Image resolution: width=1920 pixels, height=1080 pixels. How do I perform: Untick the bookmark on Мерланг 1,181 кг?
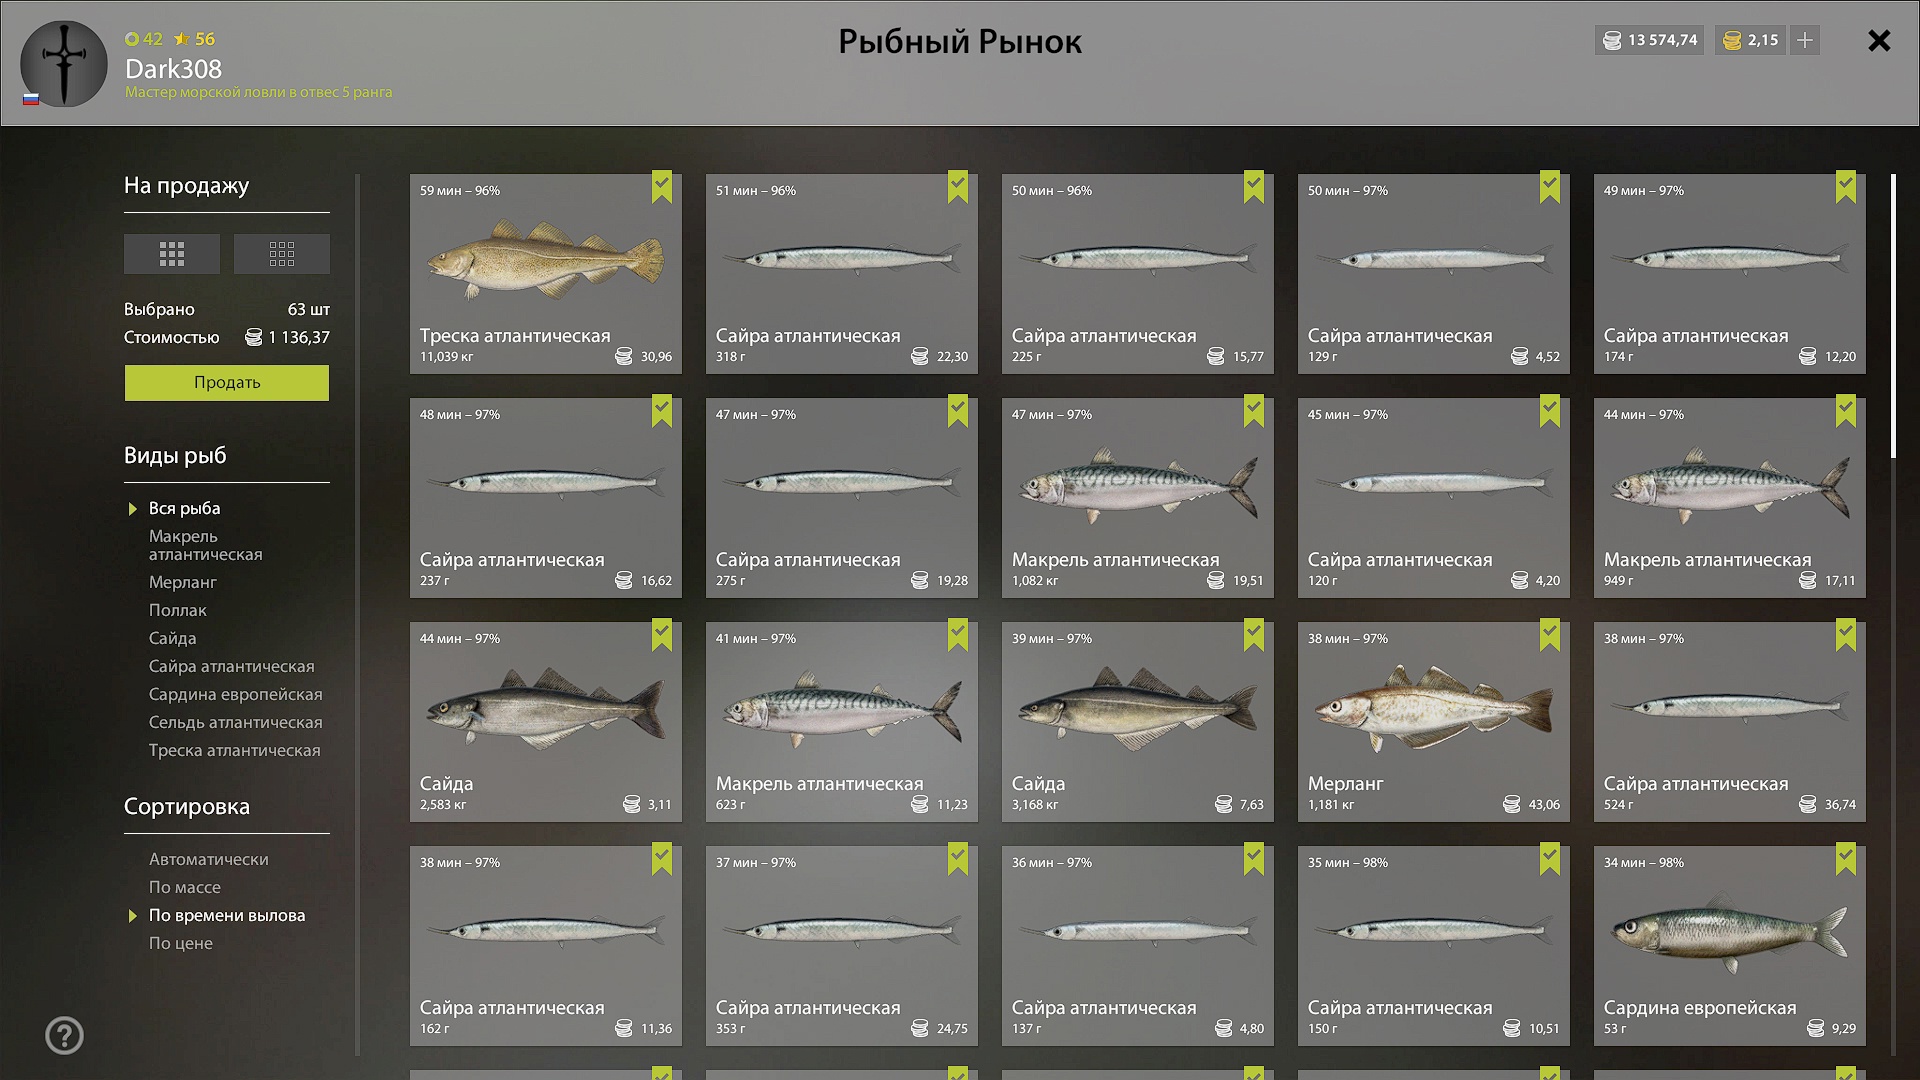pyautogui.click(x=1550, y=635)
